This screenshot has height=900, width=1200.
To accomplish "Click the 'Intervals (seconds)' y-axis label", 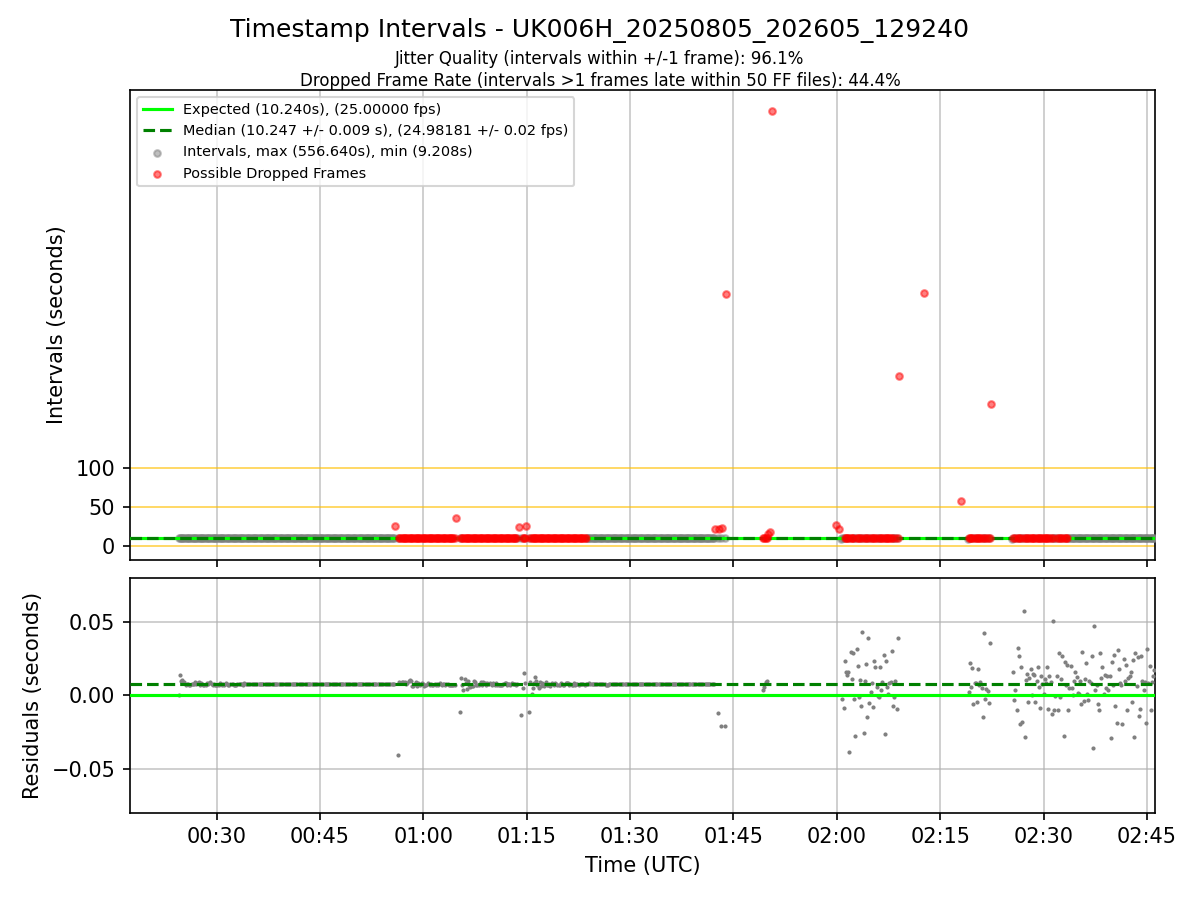I will (x=56, y=325).
